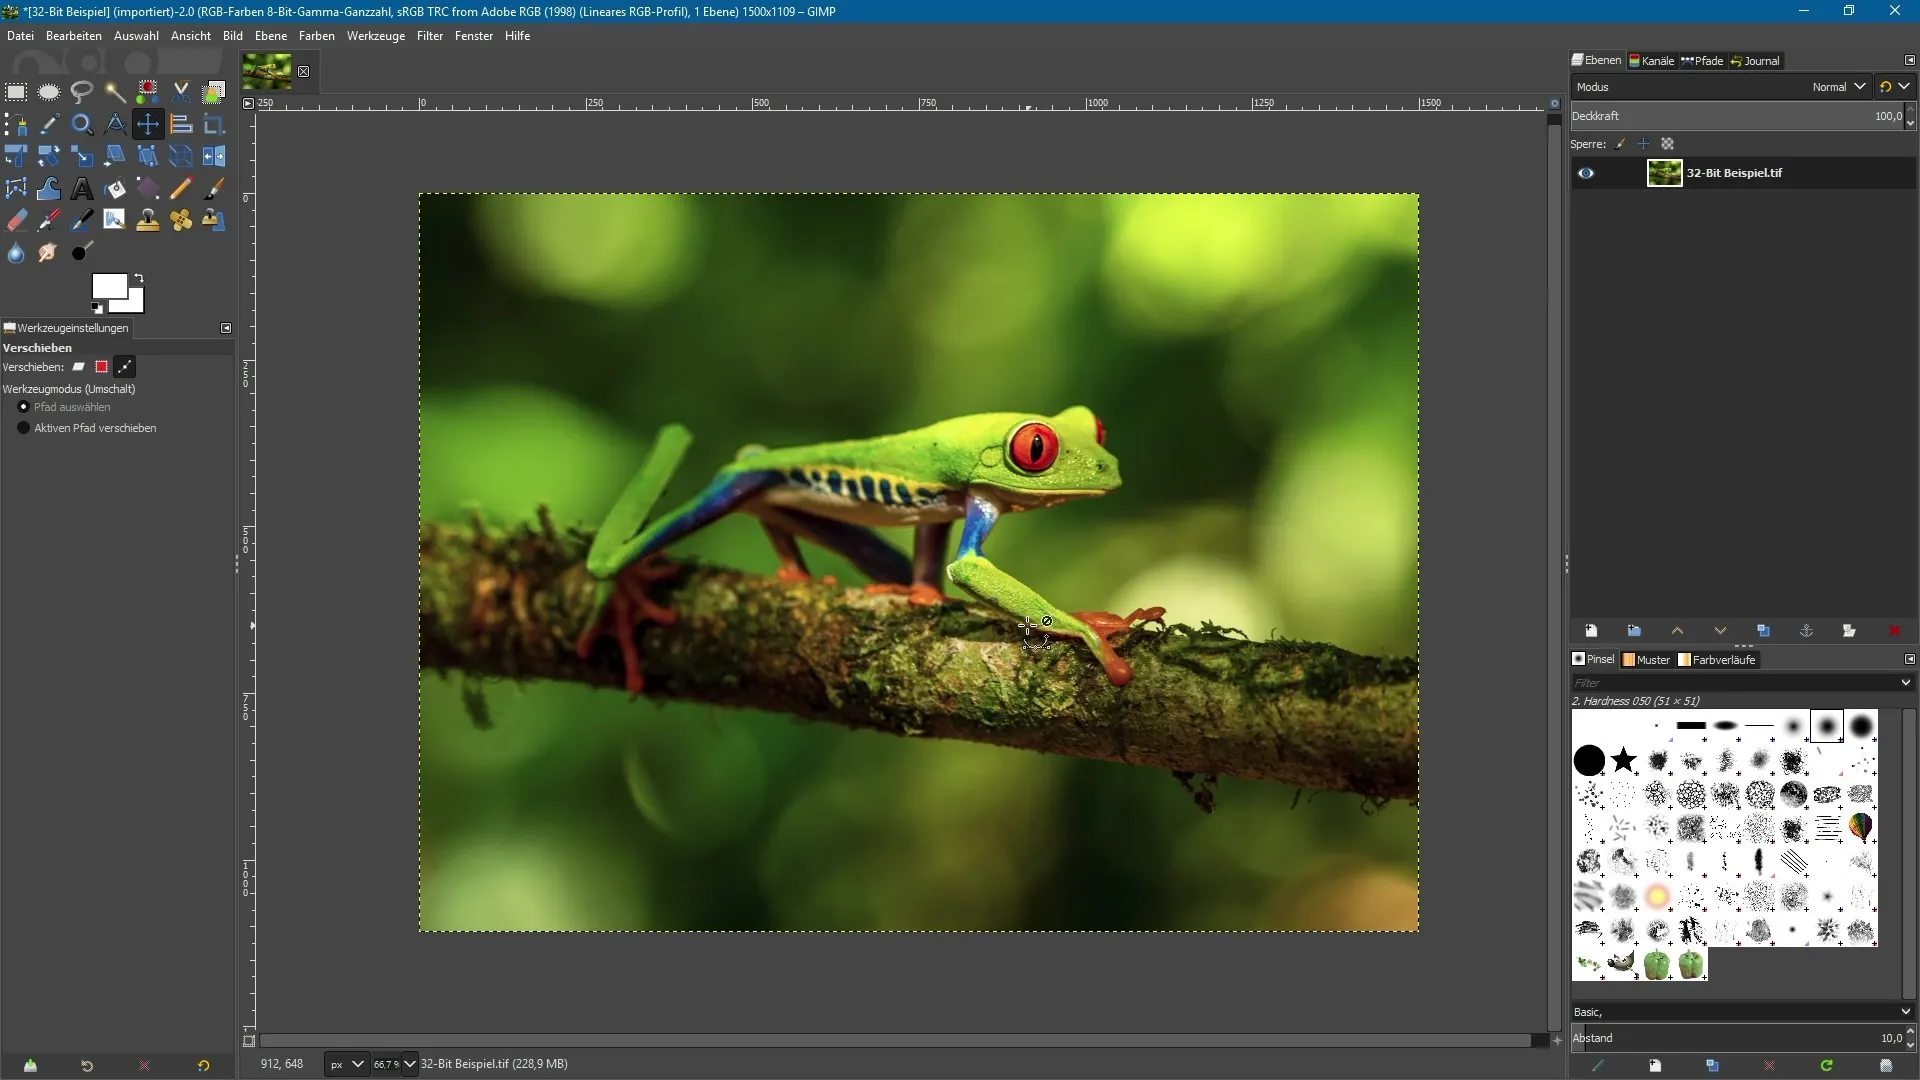Open the layer mode group switcher dropdown

[1894, 87]
